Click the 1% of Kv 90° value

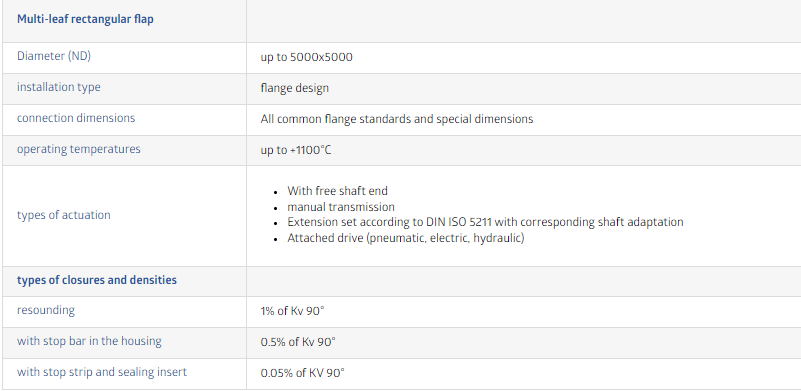click(x=292, y=311)
